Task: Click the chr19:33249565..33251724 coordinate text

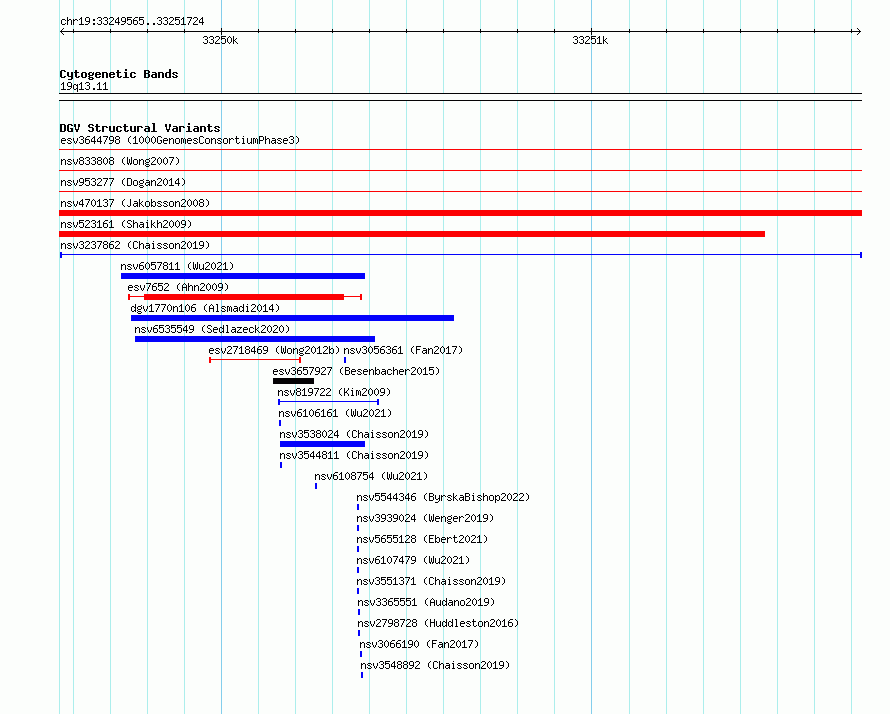Action: (132, 21)
